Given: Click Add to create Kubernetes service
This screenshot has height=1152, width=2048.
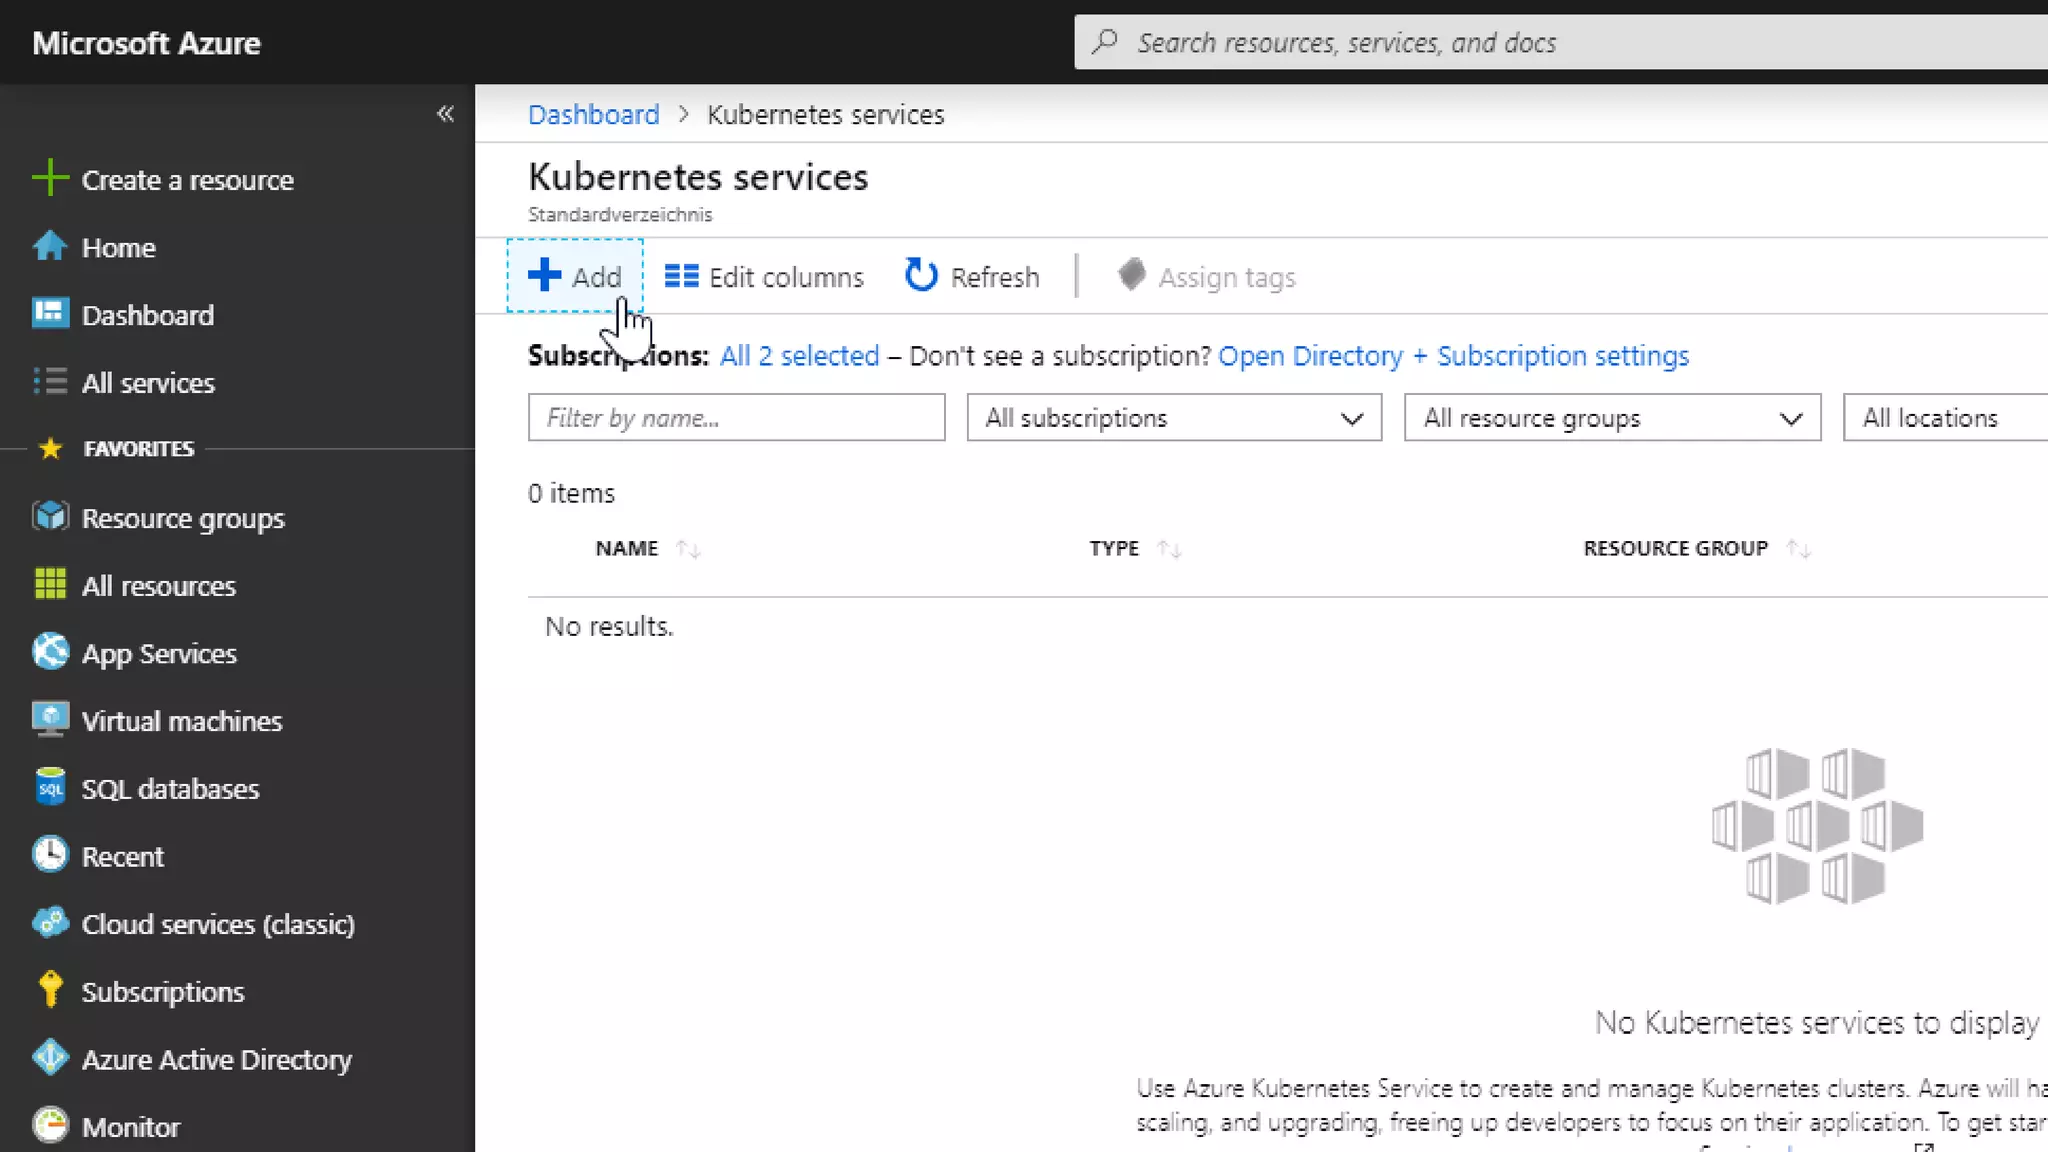Looking at the screenshot, I should [575, 277].
